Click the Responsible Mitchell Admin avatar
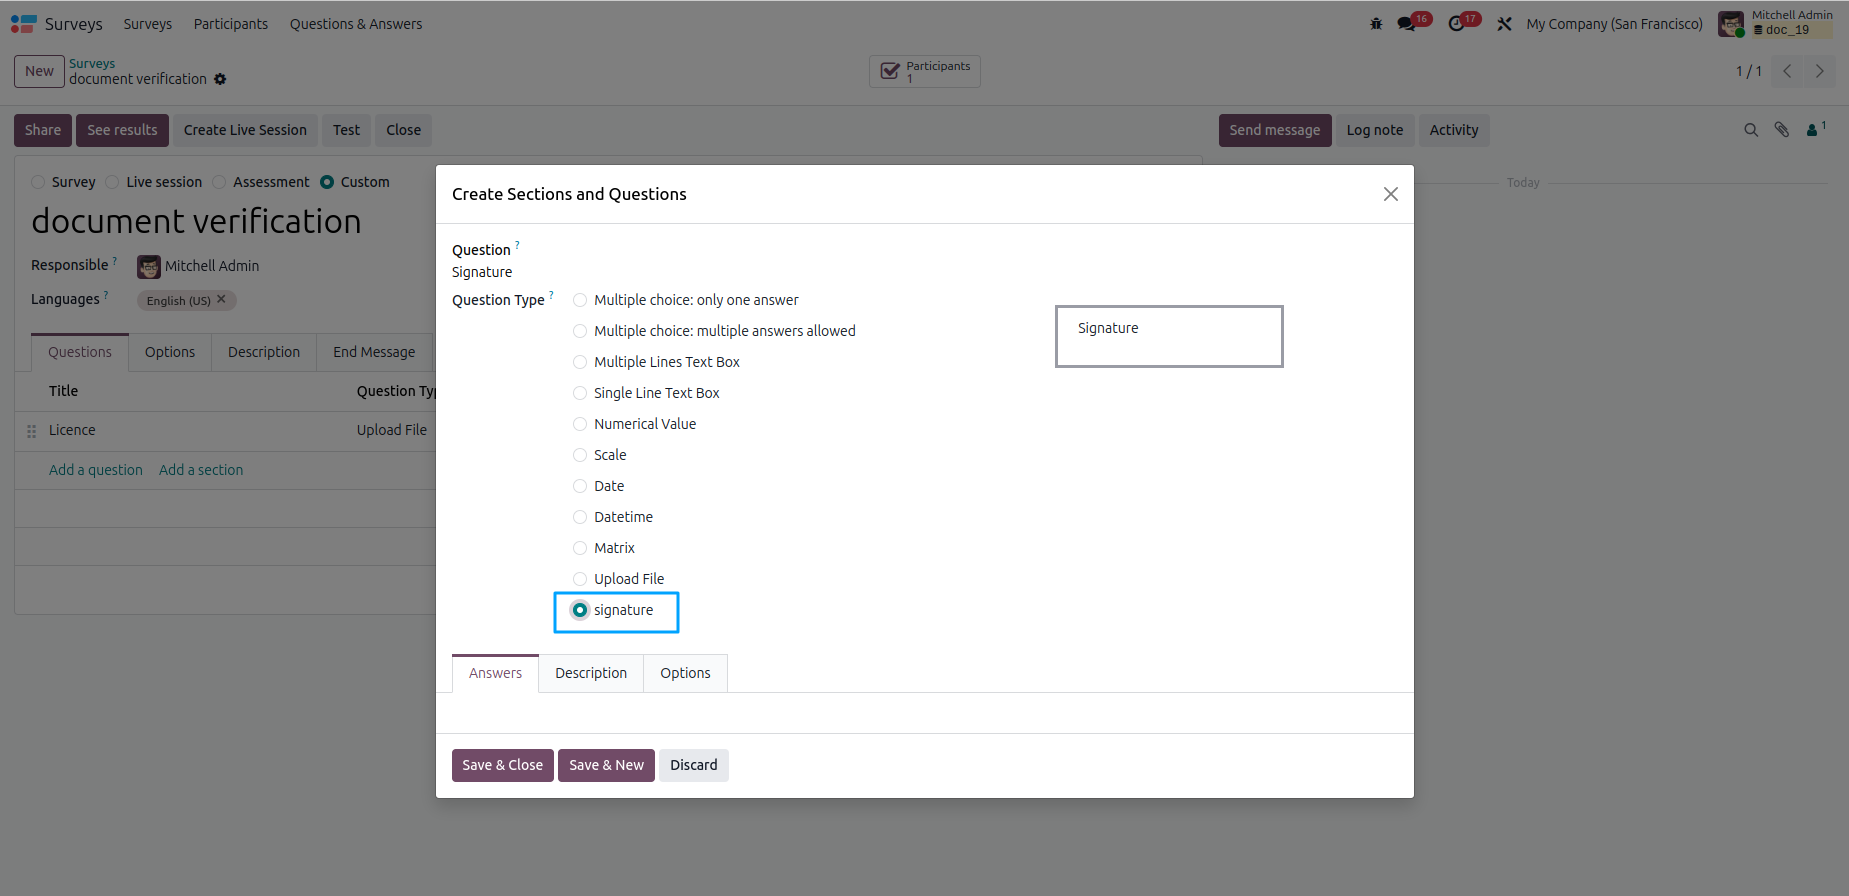Viewport: 1849px width, 896px height. (149, 267)
